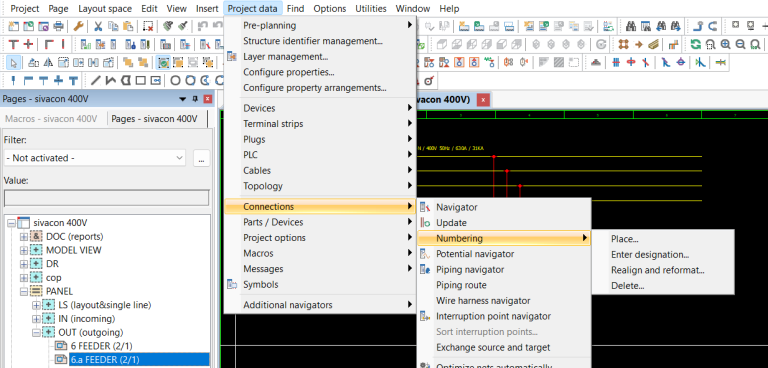The height and width of the screenshot is (368, 768).
Task: Collapse the sivacon 400V project node
Action: click(12, 223)
